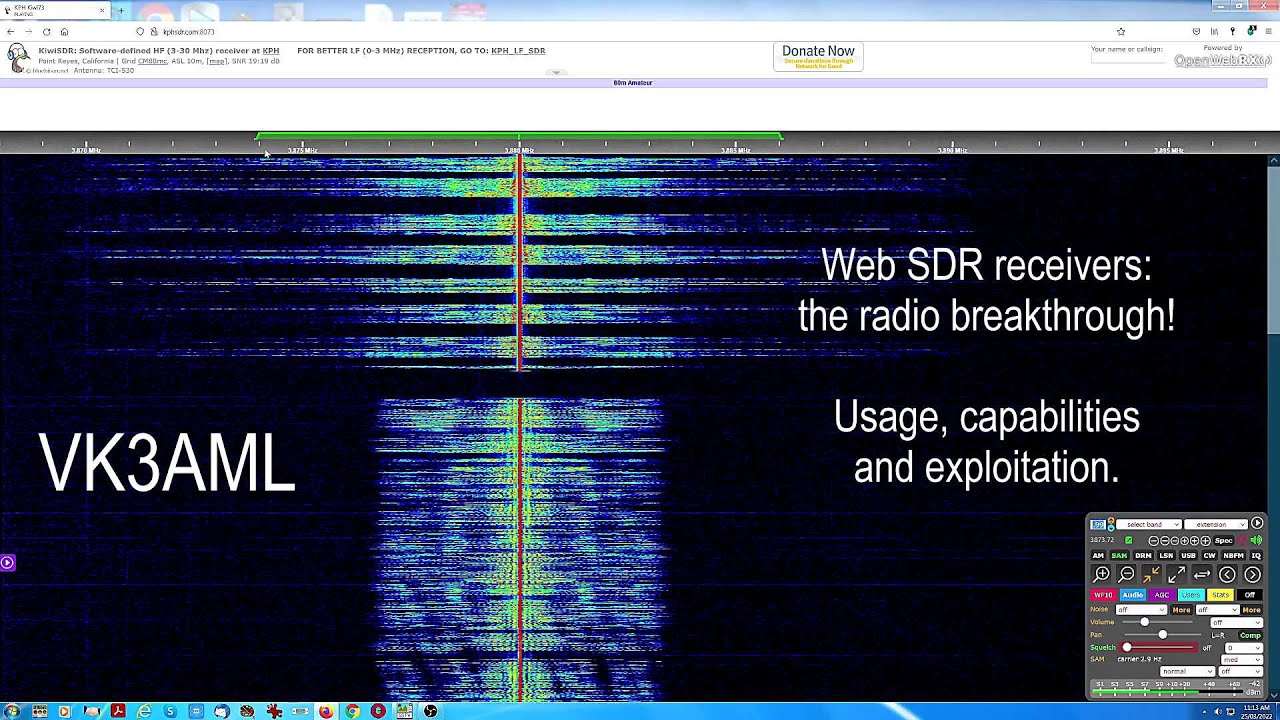Viewport: 1280px width, 720px height.
Task: Click the 80m Amateur band bar
Action: coord(632,83)
